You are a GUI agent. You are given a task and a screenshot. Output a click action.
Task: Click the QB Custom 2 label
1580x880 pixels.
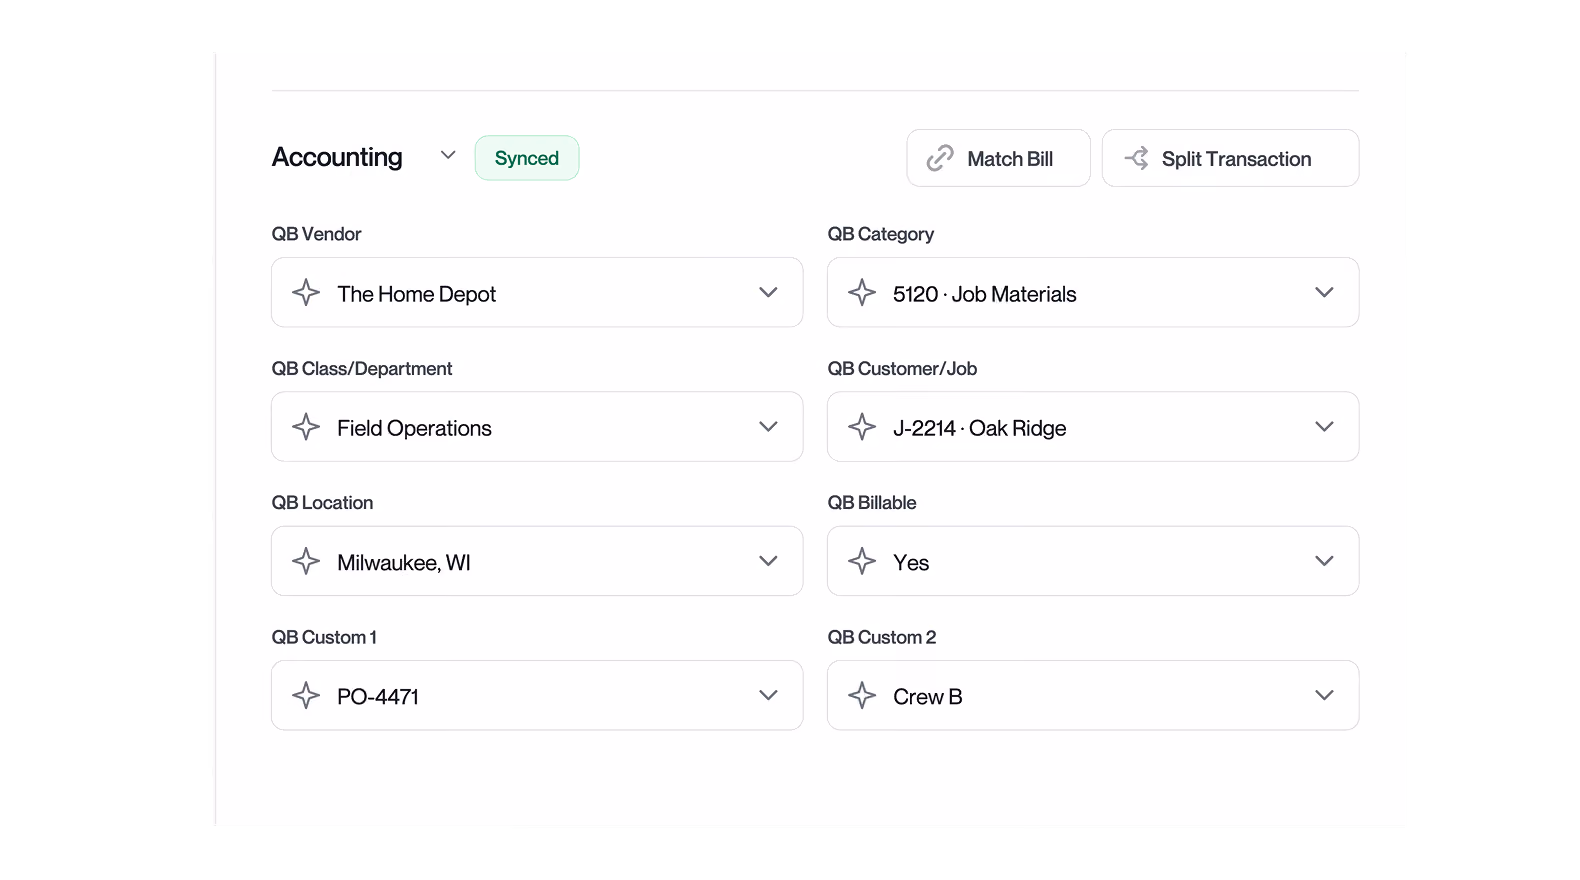tap(882, 637)
